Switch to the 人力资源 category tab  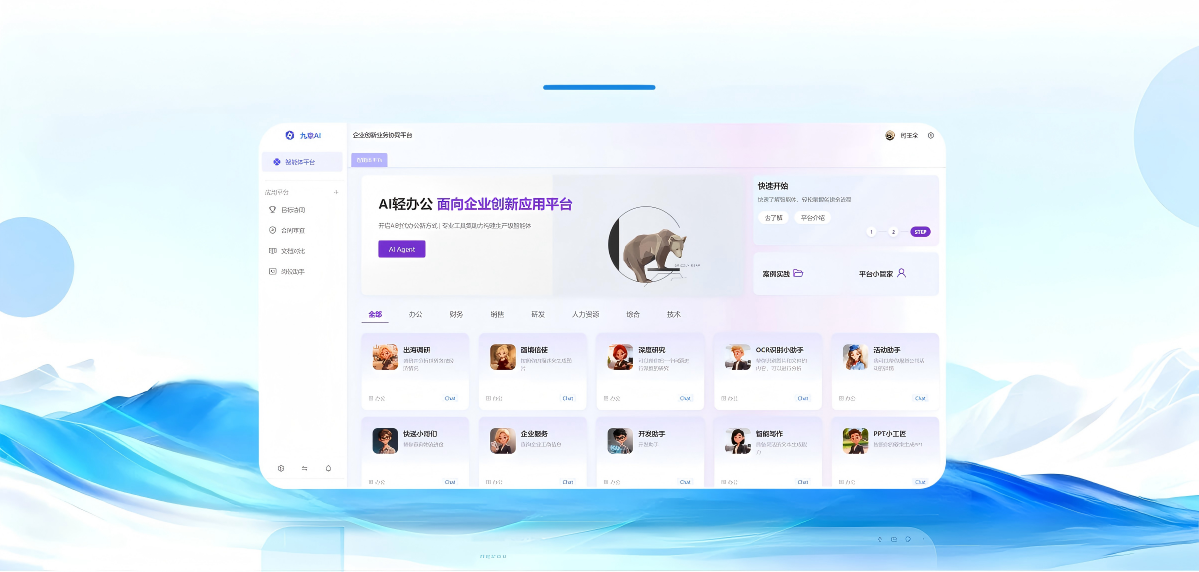pos(586,314)
